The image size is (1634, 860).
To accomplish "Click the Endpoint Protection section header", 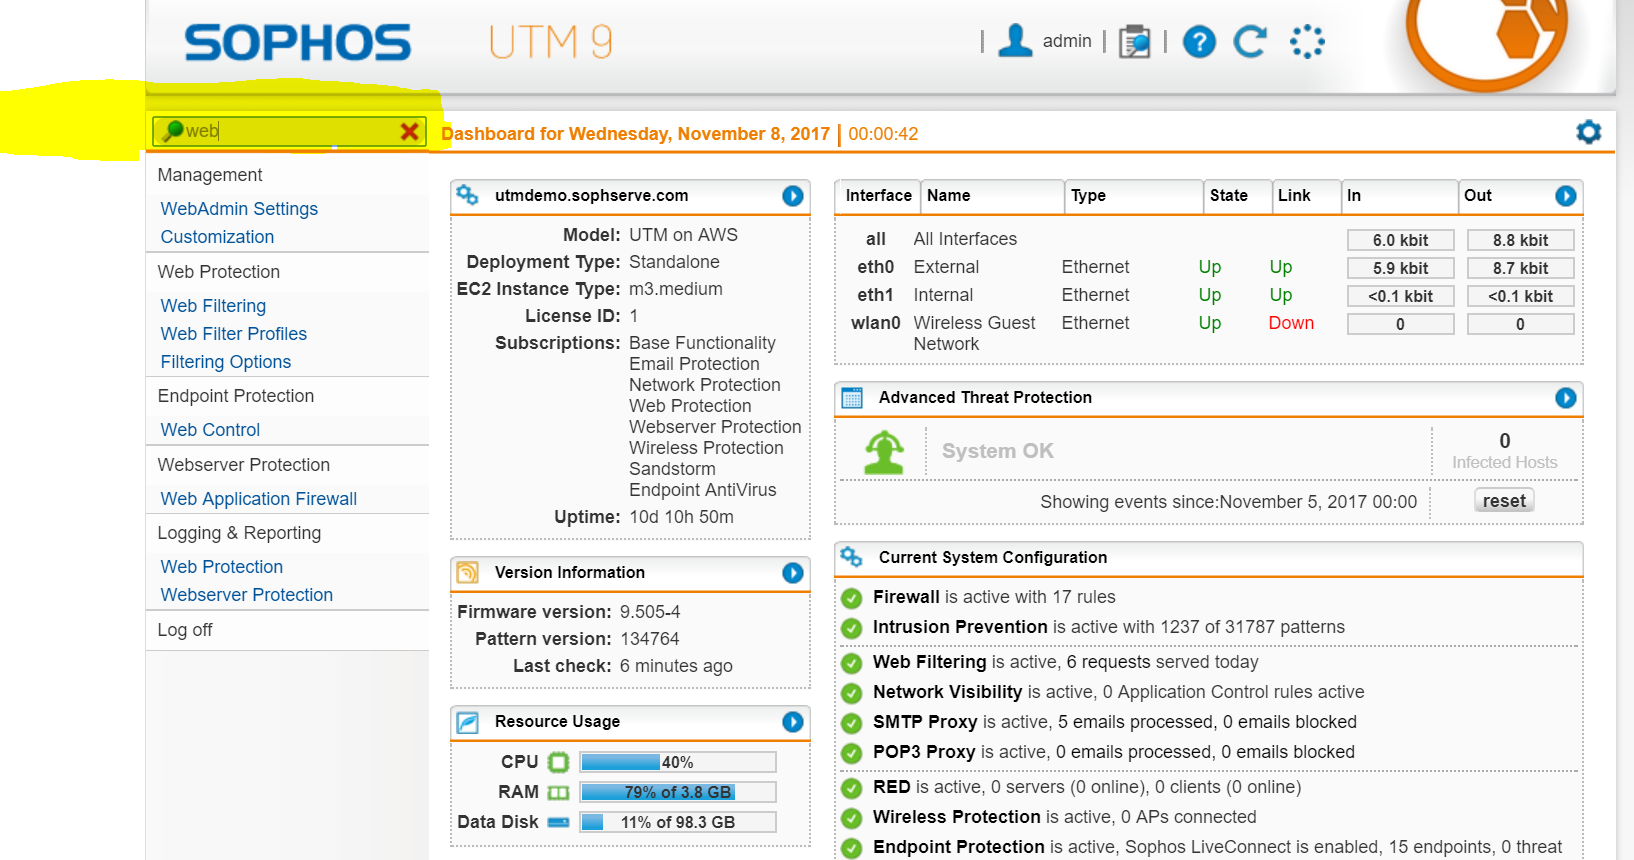I will 236,396.
